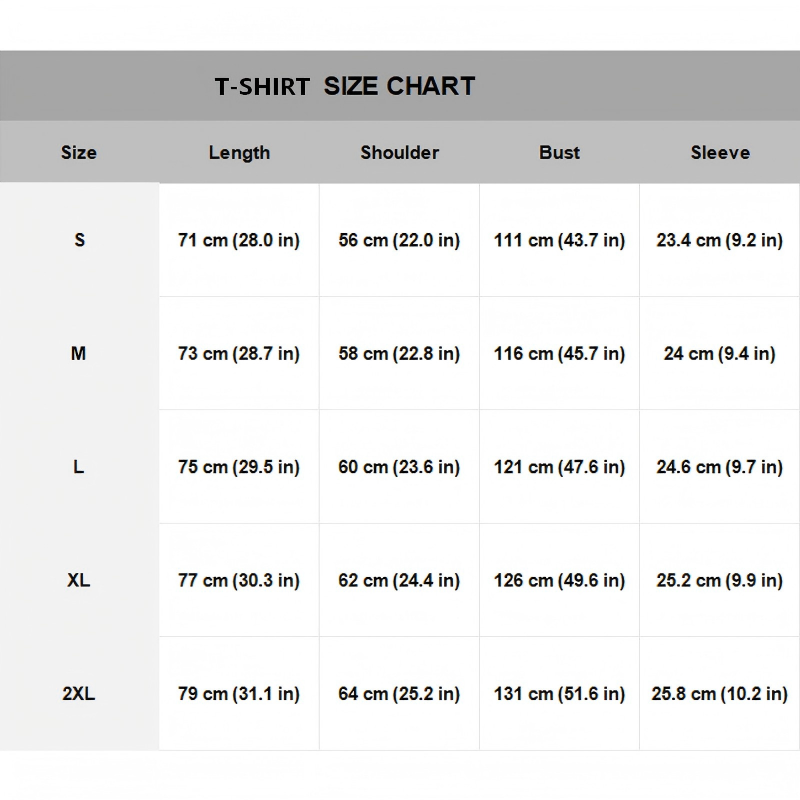Click the M size row label
The image size is (800, 800).
click(78, 353)
